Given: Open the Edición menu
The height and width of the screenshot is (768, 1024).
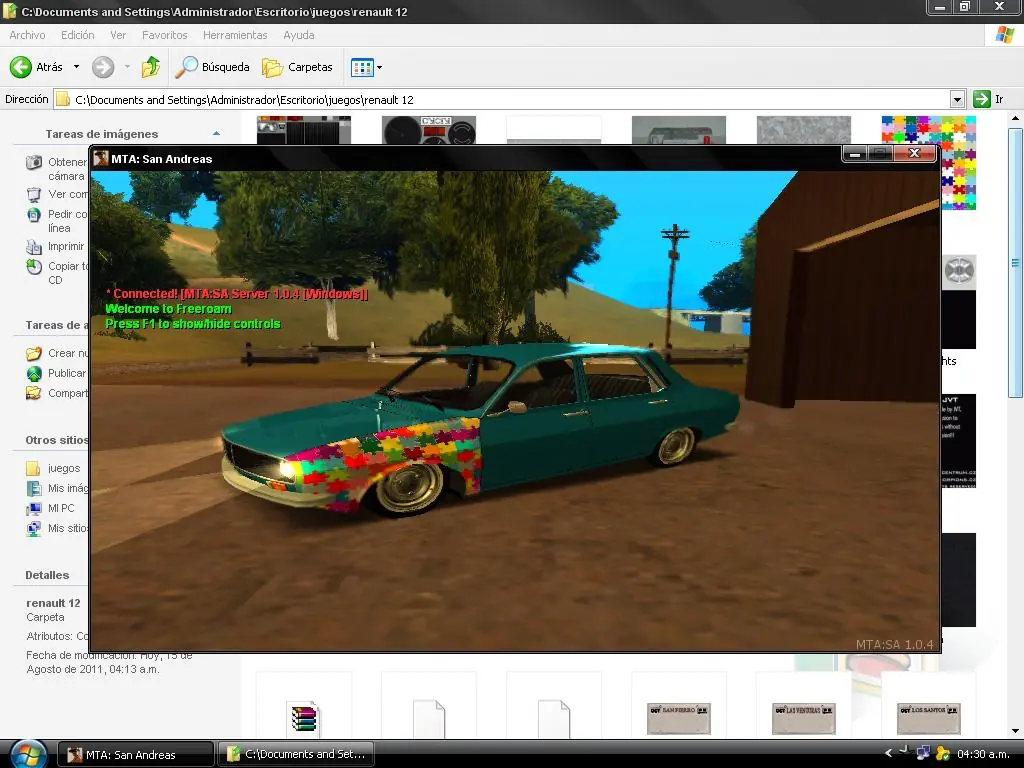Looking at the screenshot, I should [77, 35].
